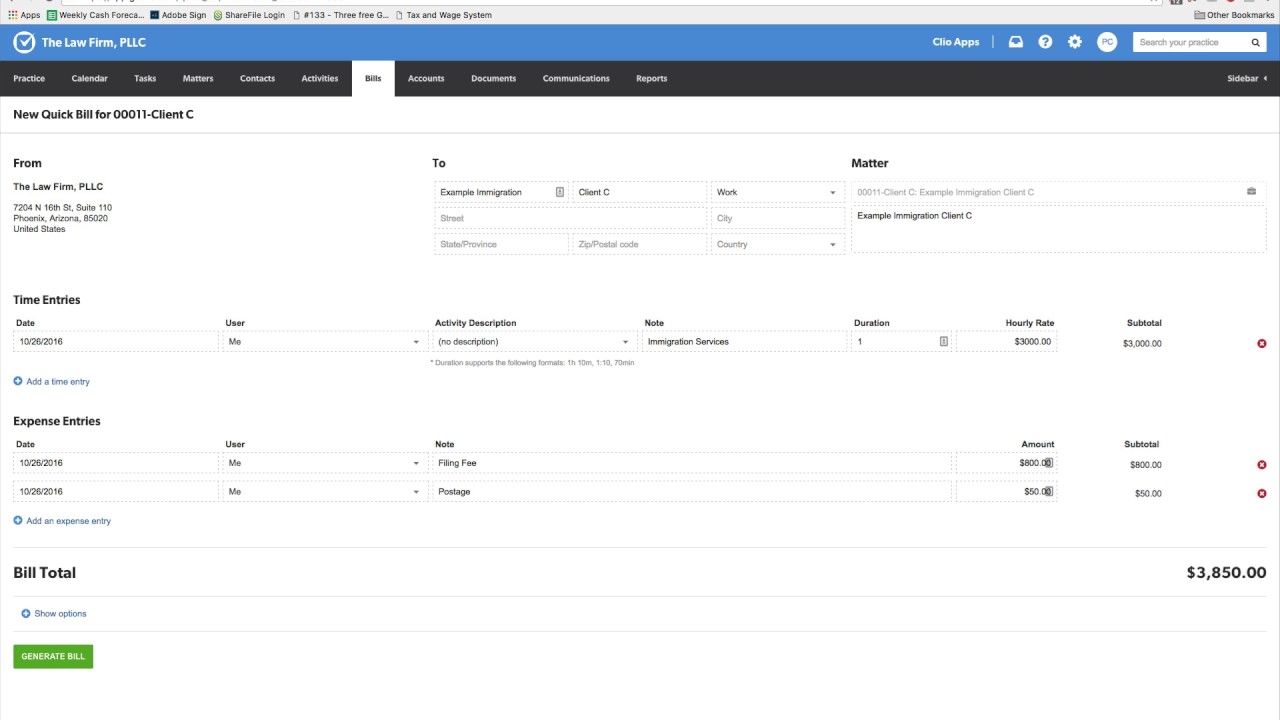The width and height of the screenshot is (1280, 720).
Task: Click the matter briefcase icon
Action: 1251,191
